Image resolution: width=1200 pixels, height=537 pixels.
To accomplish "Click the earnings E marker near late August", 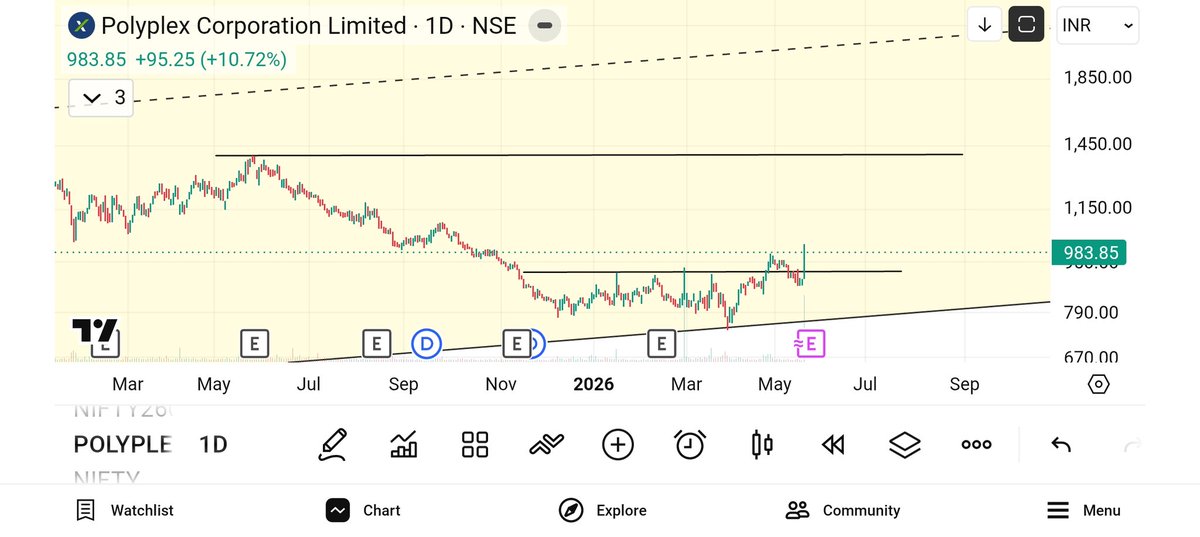I will pos(375,344).
